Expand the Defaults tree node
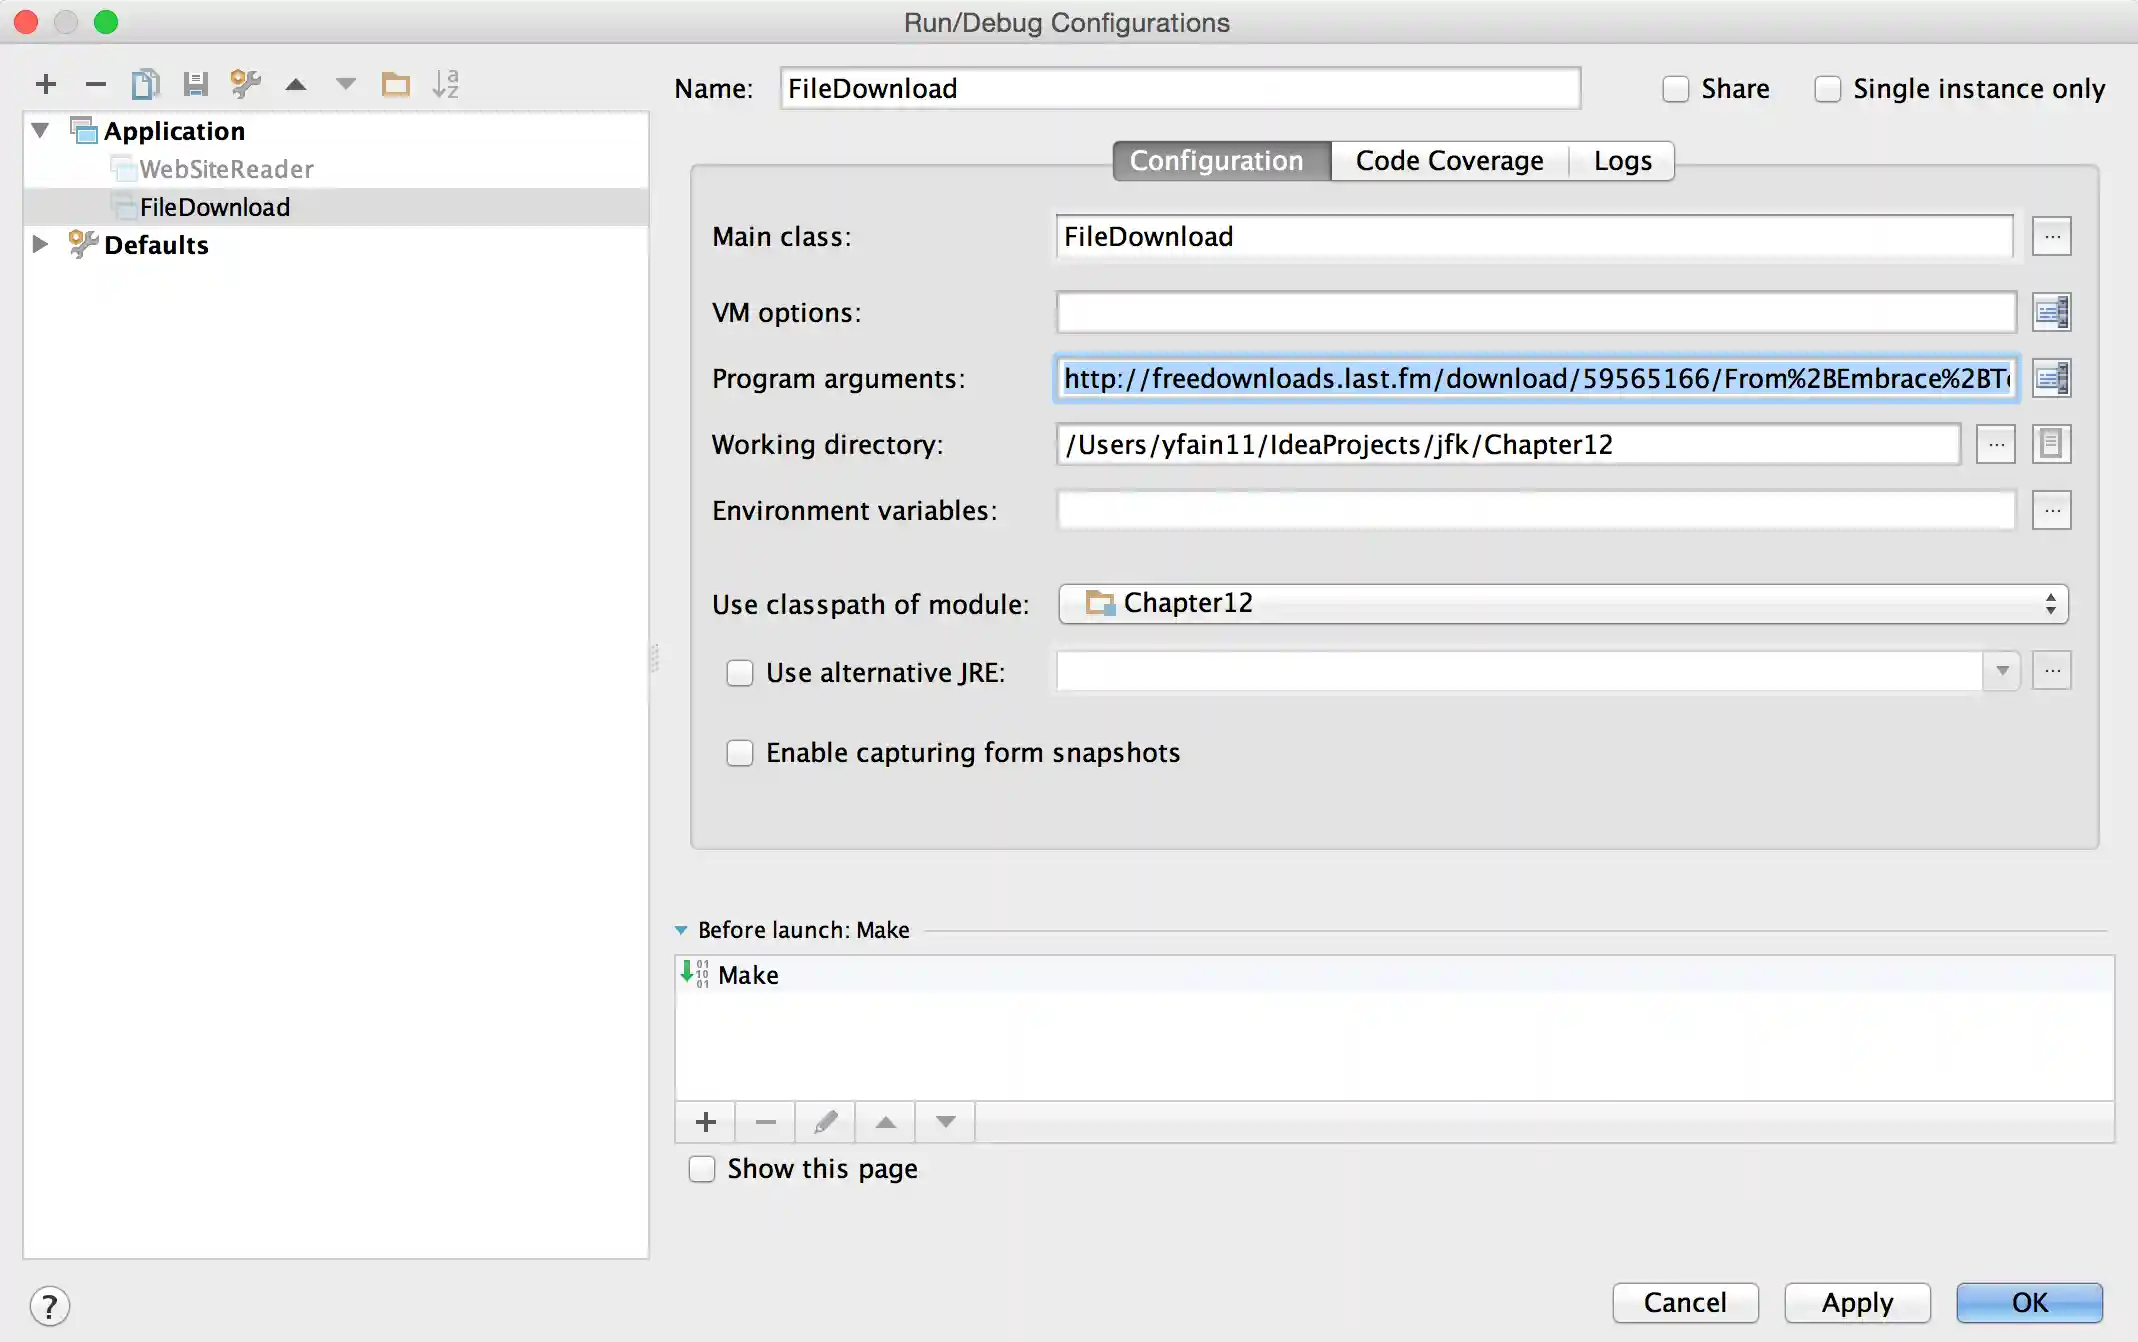This screenshot has height=1342, width=2138. [x=41, y=245]
